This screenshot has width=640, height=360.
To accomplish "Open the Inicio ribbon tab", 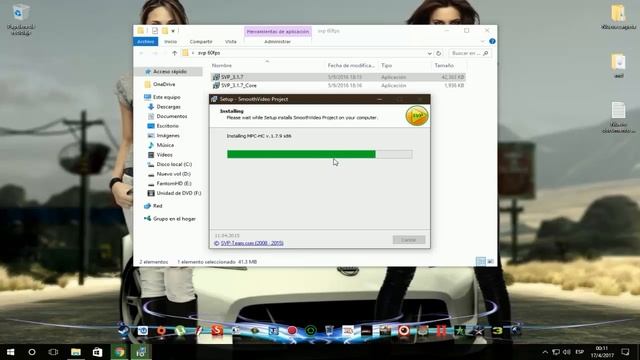I will (171, 42).
